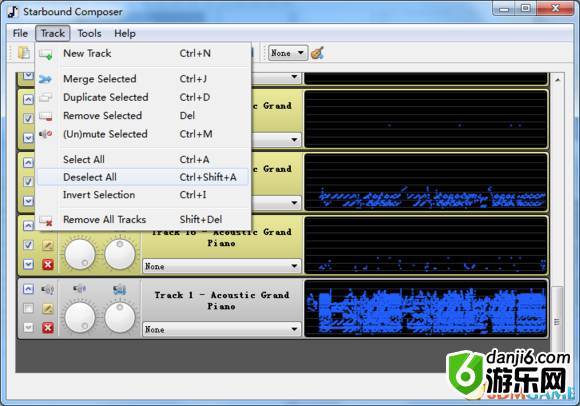Toggle checkbox of track directly above Track 16
This screenshot has height=406, width=580.
pyautogui.click(x=28, y=182)
